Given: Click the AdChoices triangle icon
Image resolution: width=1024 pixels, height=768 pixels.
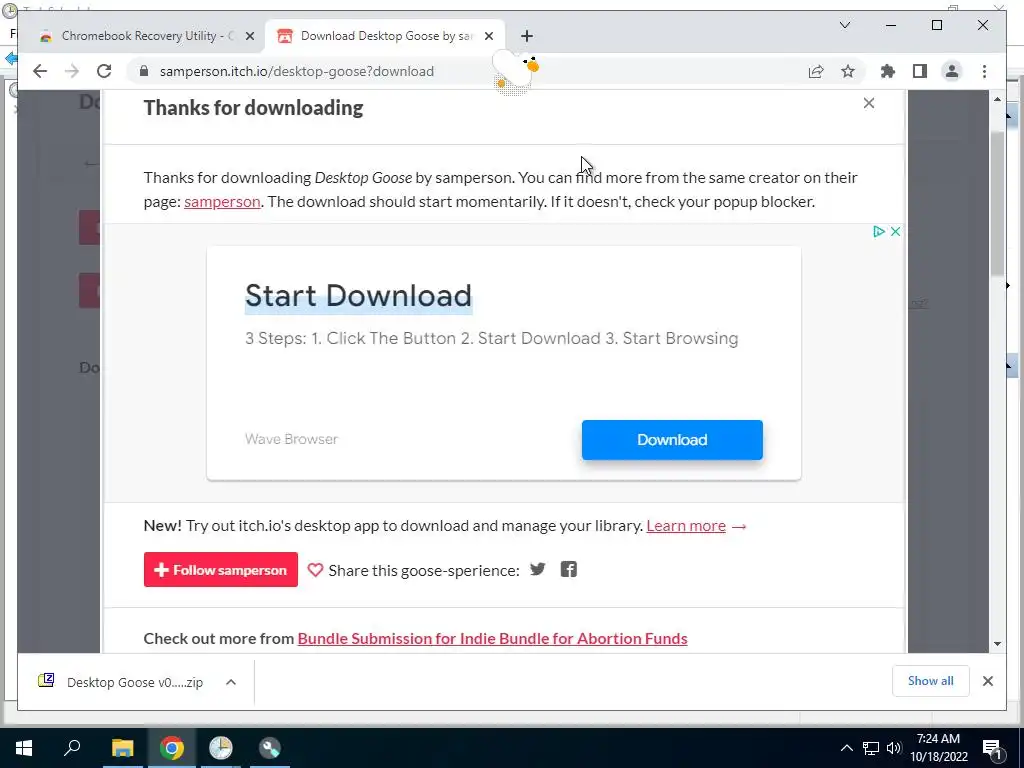Looking at the screenshot, I should point(879,231).
